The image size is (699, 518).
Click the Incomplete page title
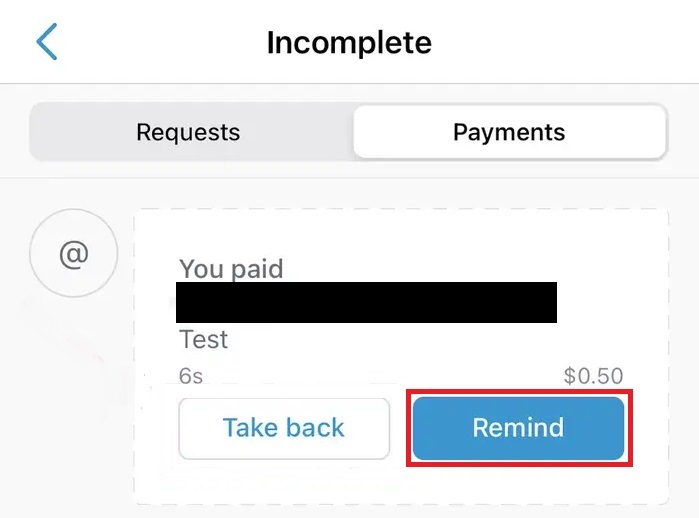[x=349, y=43]
